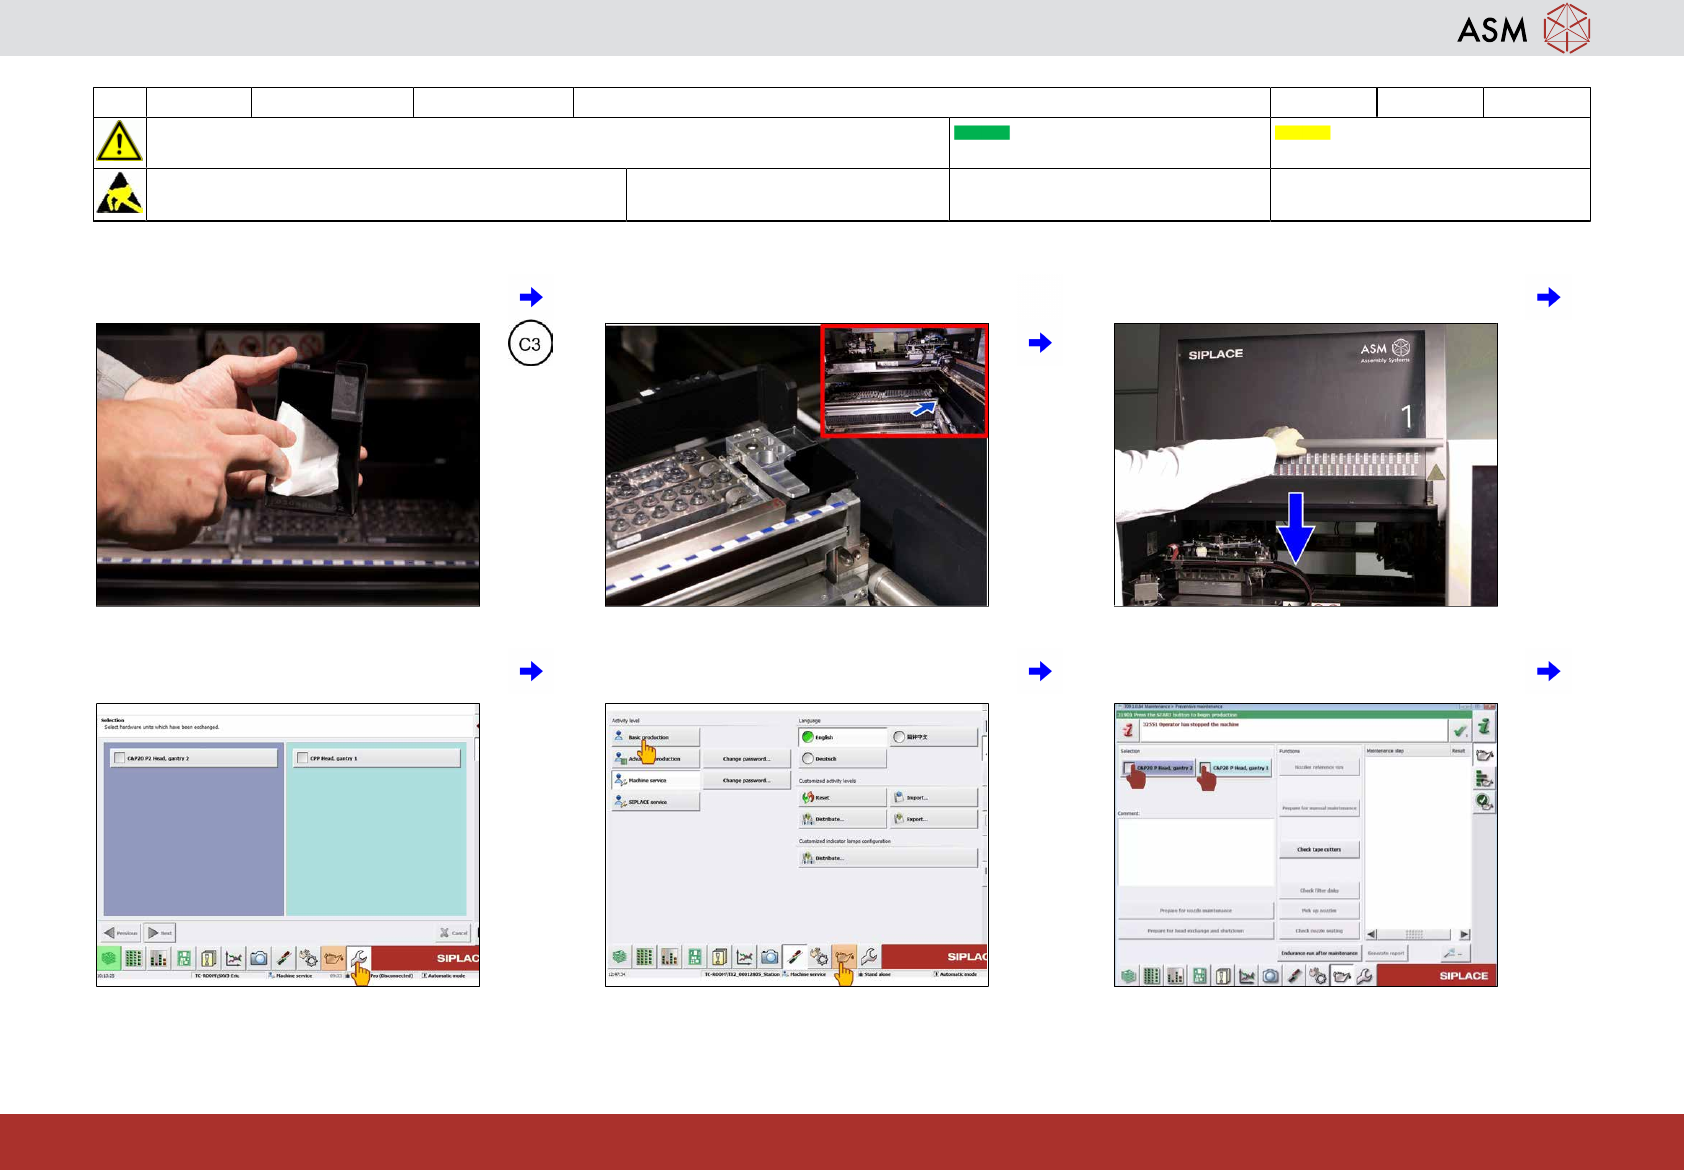The image size is (1684, 1170).
Task: Click the gears settings icon in the bottom-left screen toolbar
Action: [x=309, y=957]
